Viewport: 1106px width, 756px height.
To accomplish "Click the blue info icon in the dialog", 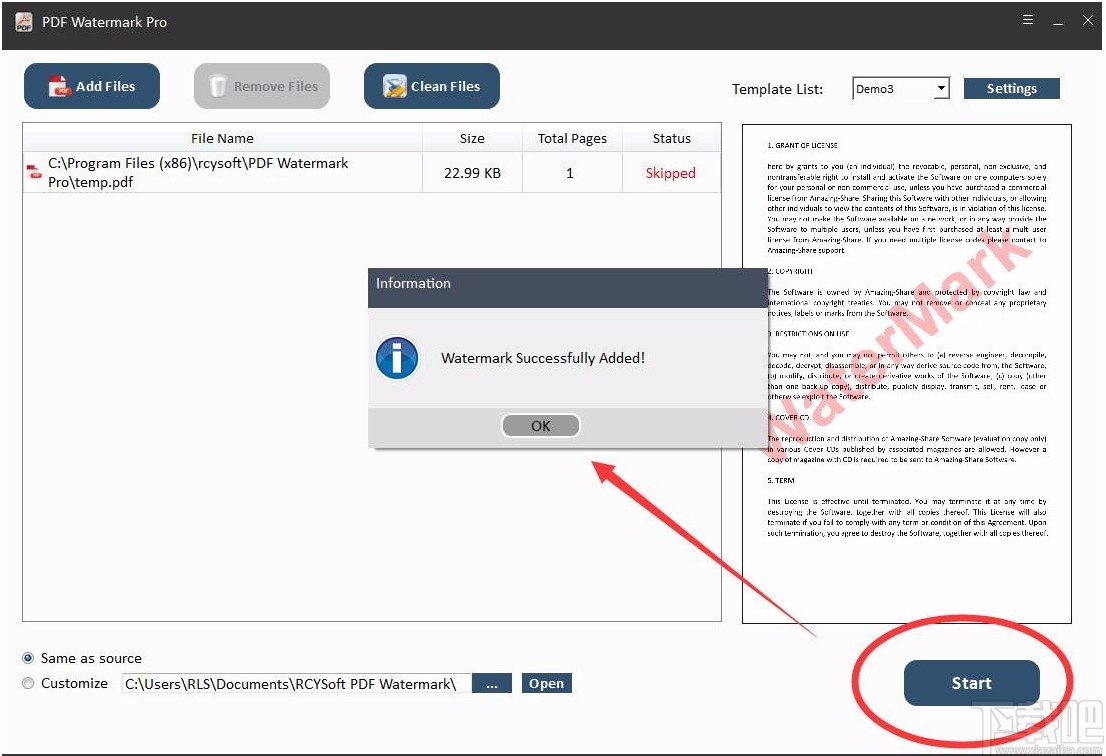I will coord(396,358).
